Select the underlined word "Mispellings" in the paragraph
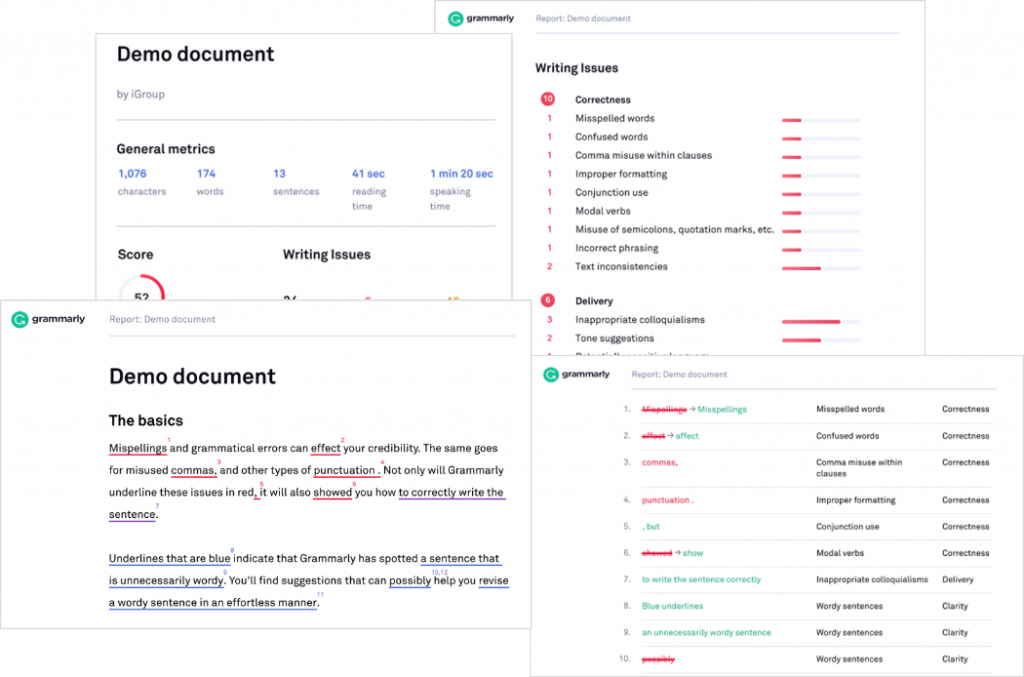 pyautogui.click(x=138, y=449)
